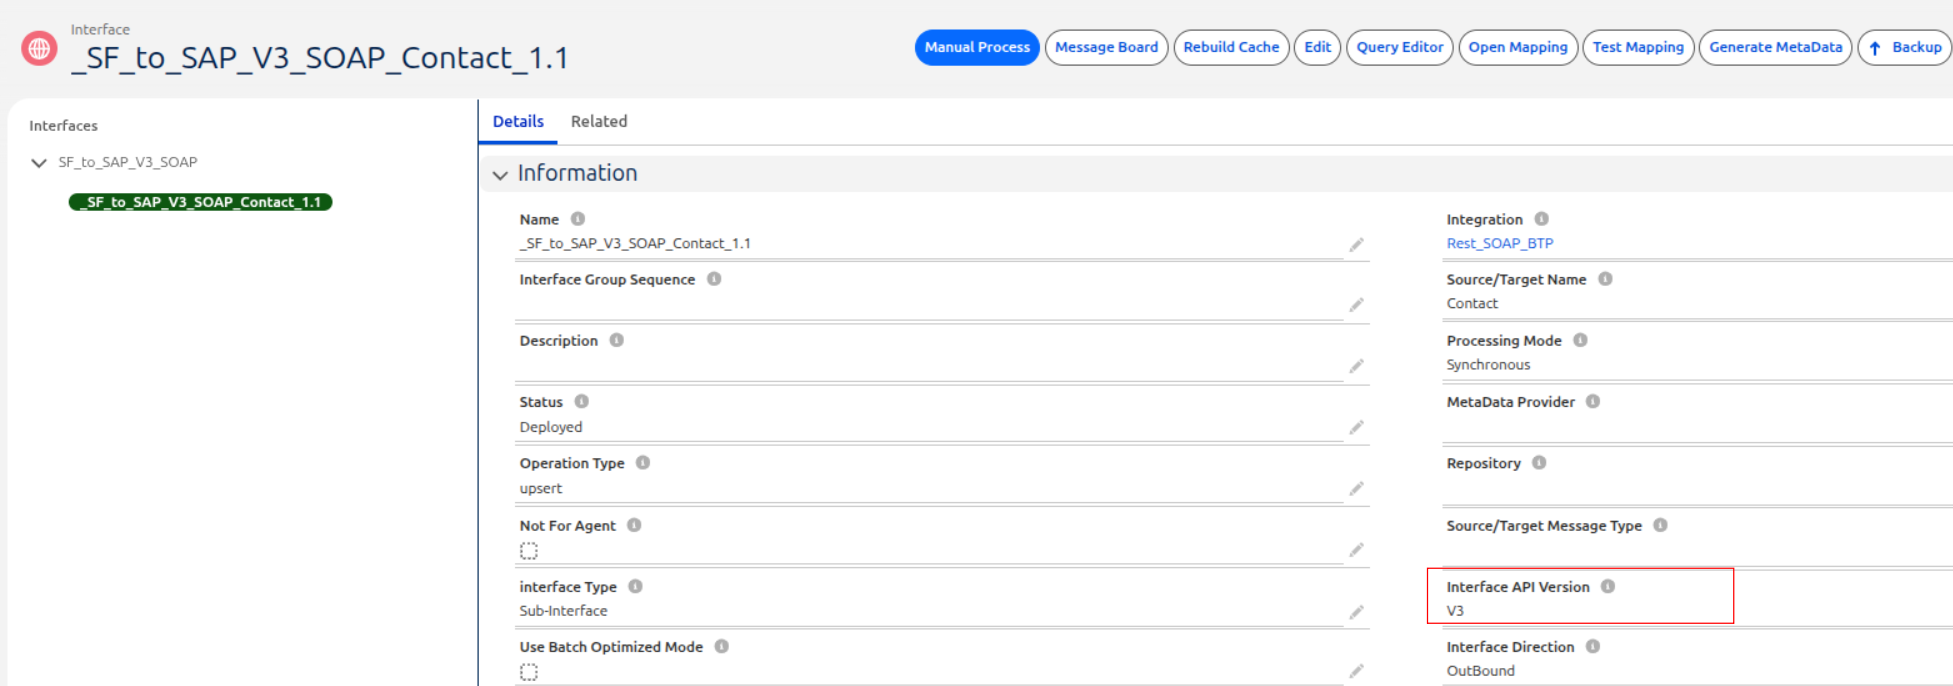The width and height of the screenshot is (1953, 686).
Task: Click pencil icon for Description field
Action: pos(1356,367)
